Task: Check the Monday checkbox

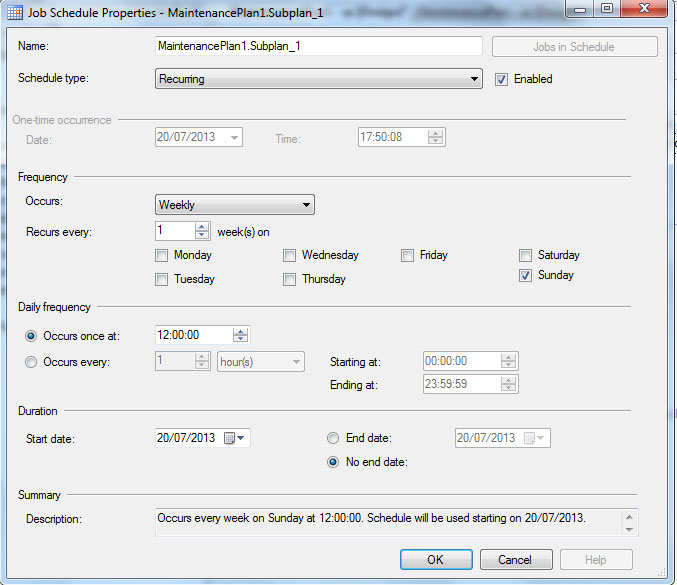Action: tap(162, 256)
